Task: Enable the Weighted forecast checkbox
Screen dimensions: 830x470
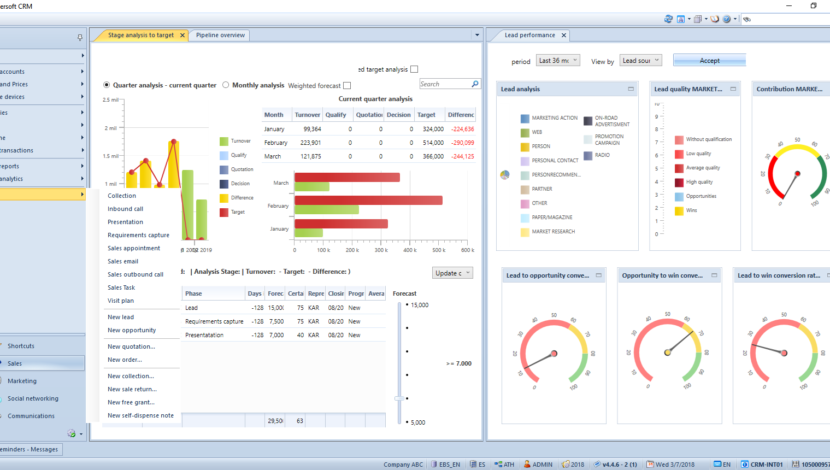Action: [x=347, y=86]
